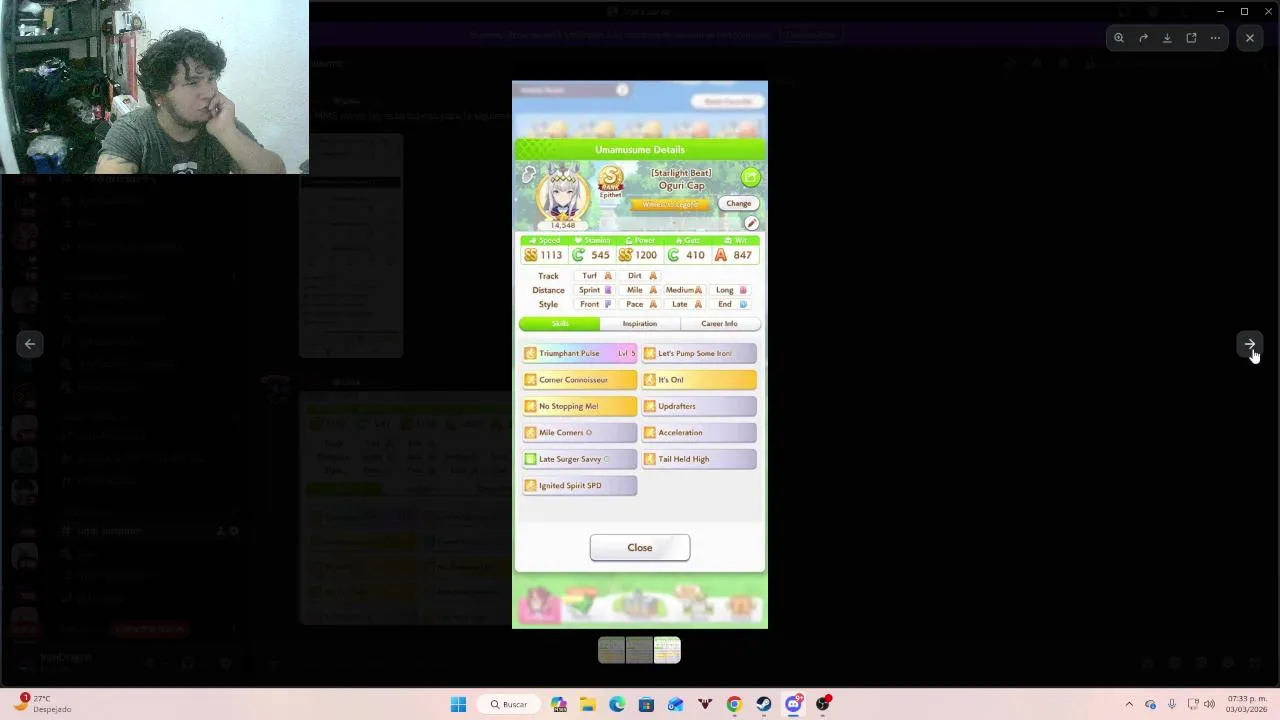
Task: Select the Mile Corners skill
Action: click(580, 433)
